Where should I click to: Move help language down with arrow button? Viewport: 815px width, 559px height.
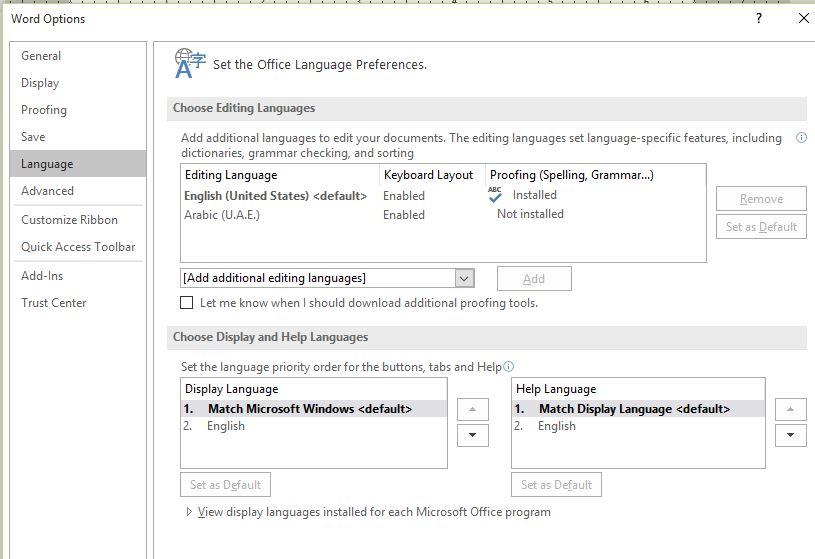point(790,435)
